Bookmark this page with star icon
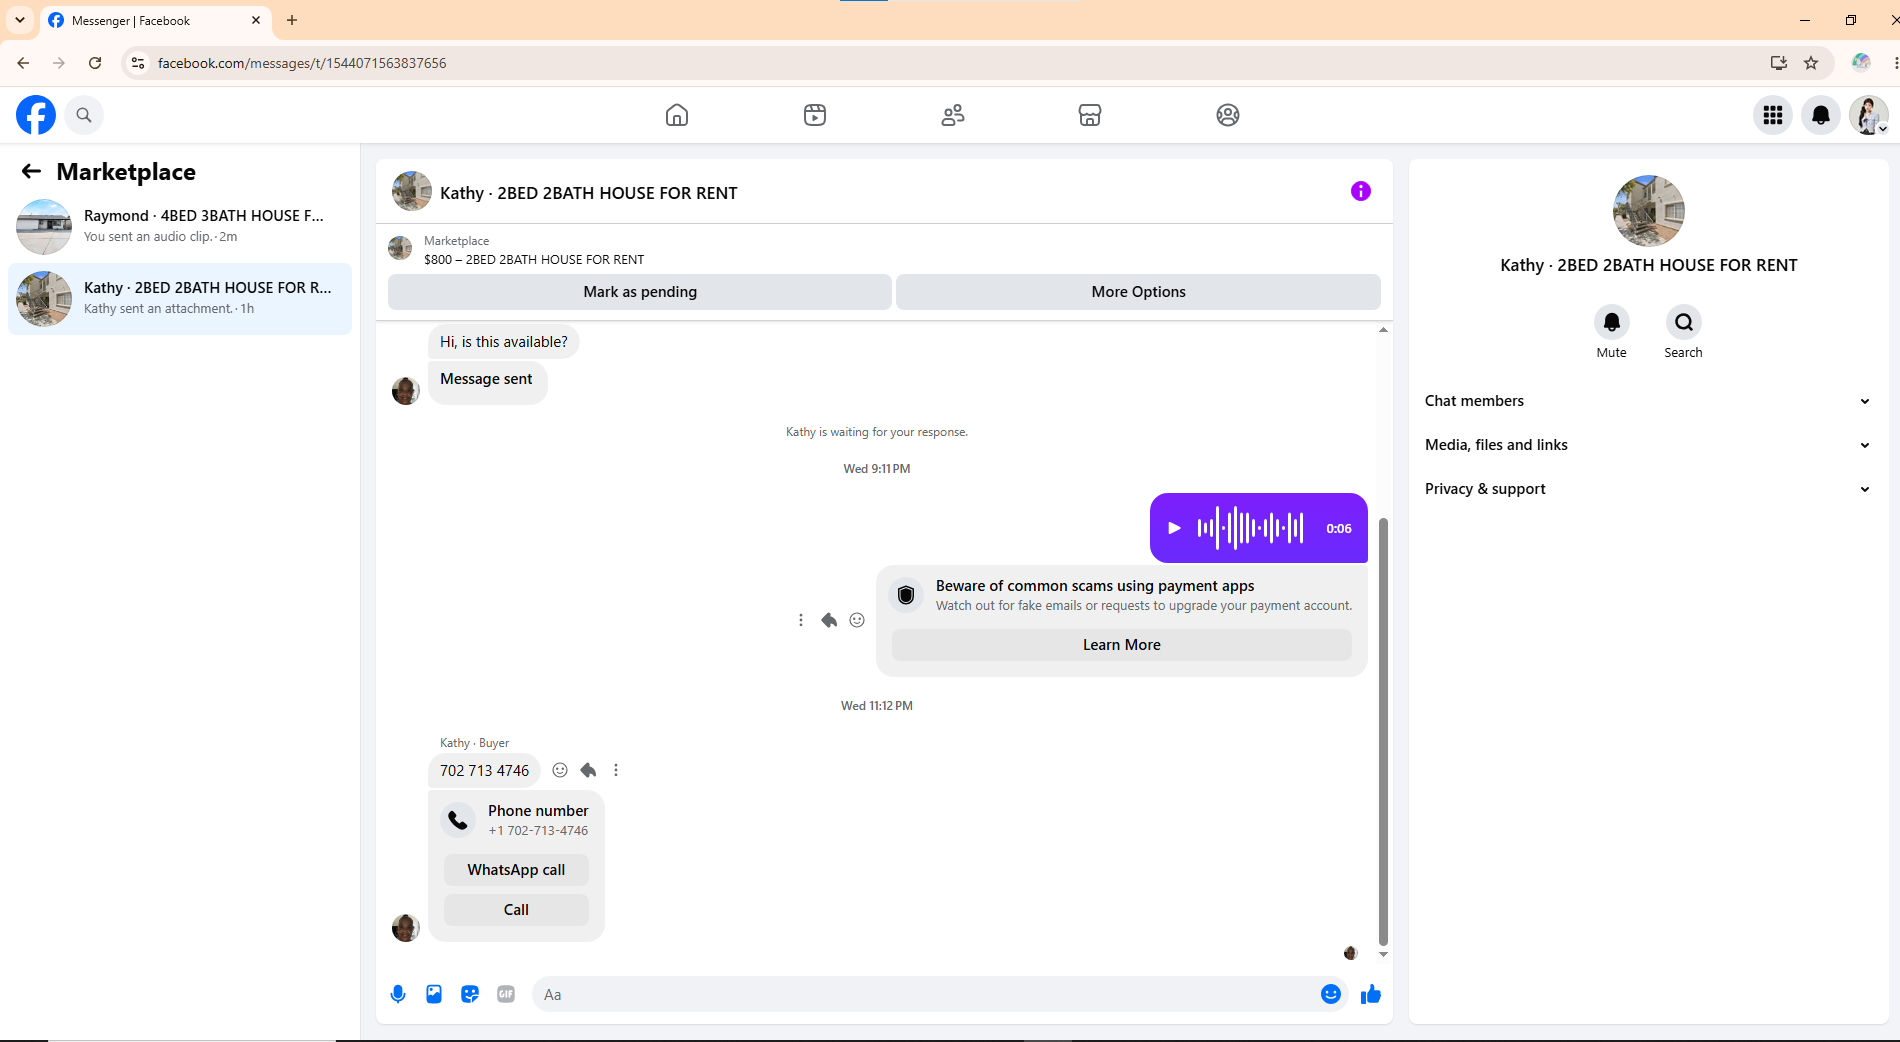The width and height of the screenshot is (1900, 1042). (x=1811, y=63)
